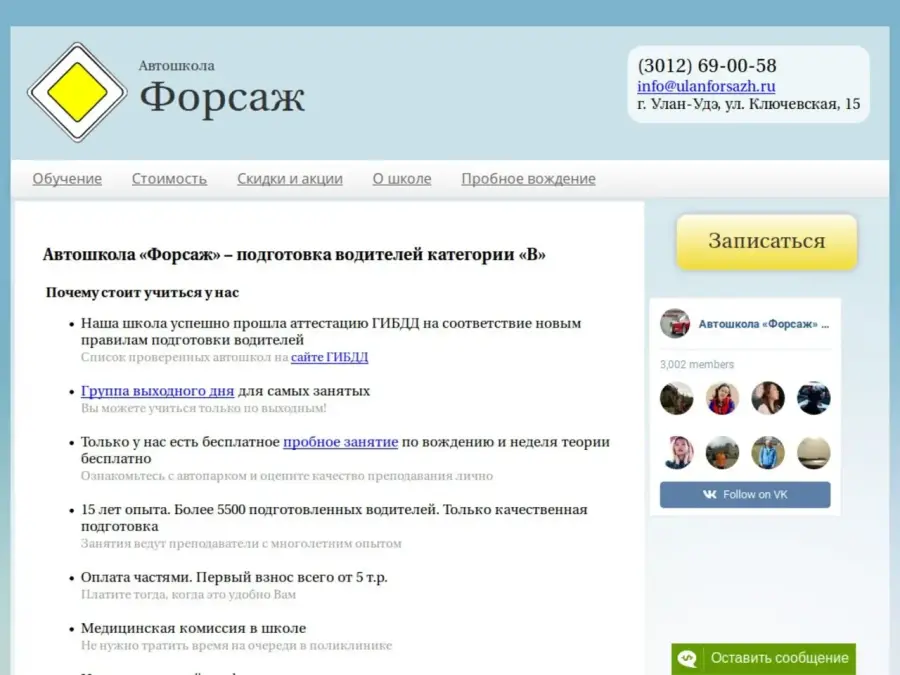Image resolution: width=900 pixels, height=675 pixels.
Task: Go to the Стоимость page
Action: coord(169,179)
